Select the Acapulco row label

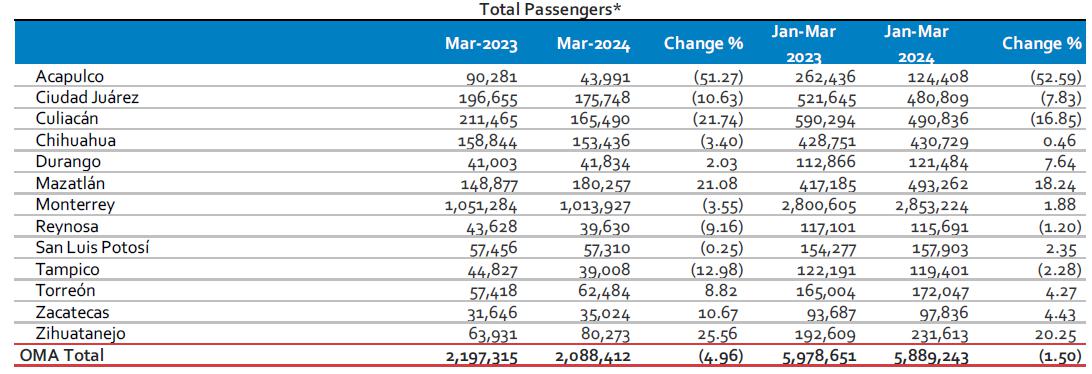(70, 76)
